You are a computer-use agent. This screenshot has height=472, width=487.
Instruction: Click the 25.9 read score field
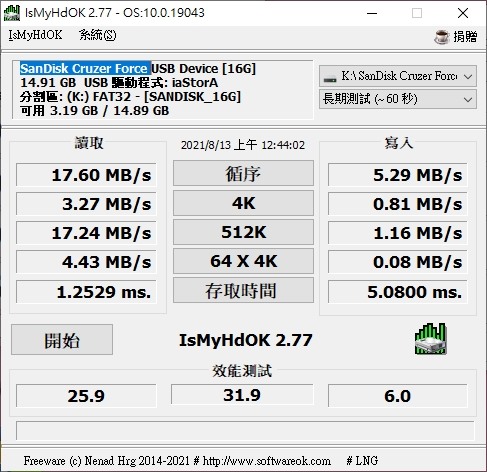(x=86, y=396)
